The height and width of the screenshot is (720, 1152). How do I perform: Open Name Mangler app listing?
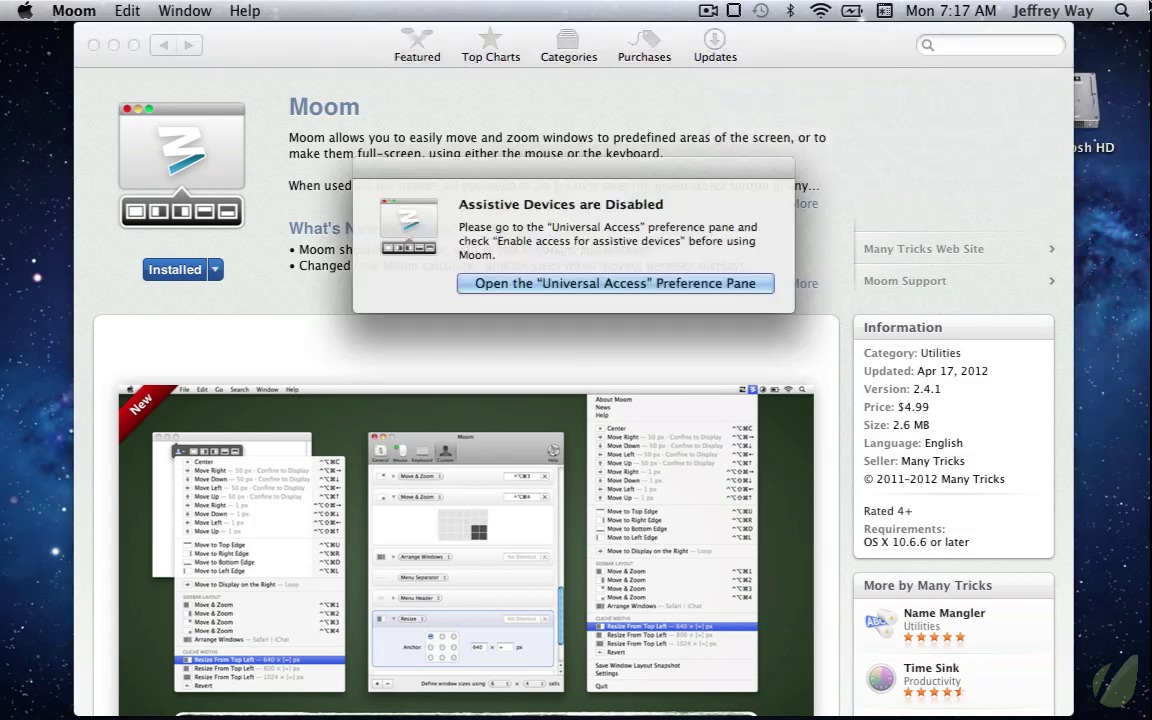coord(944,613)
